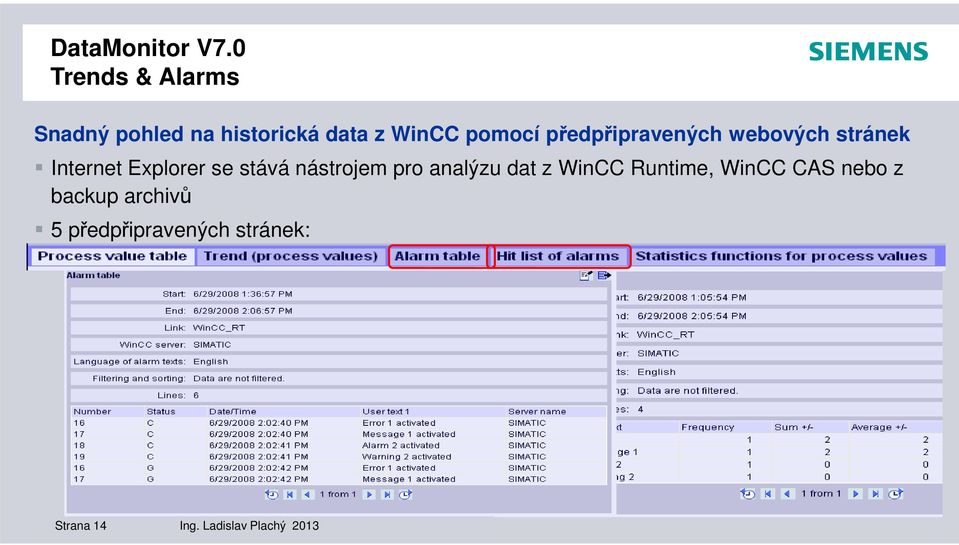This screenshot has width=959, height=545.
Task: Click Start value '6/29/2008 1:36:57 PM'
Action: point(243,294)
